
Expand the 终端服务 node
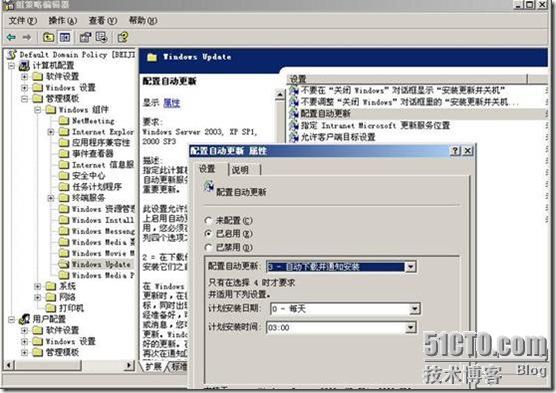51,198
